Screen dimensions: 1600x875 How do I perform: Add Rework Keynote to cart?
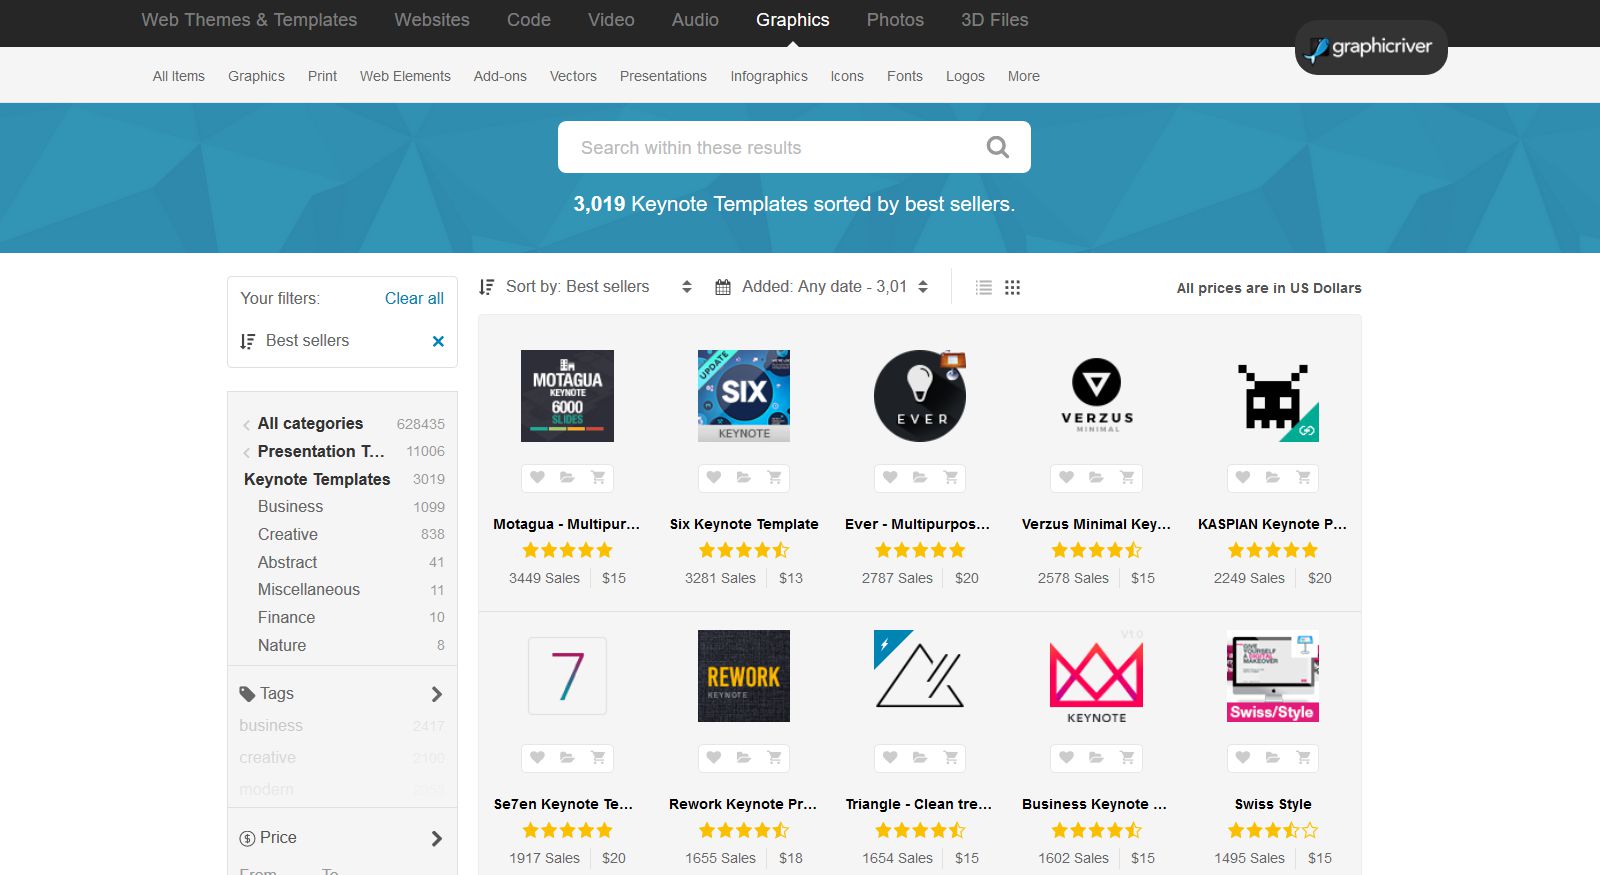coord(774,758)
